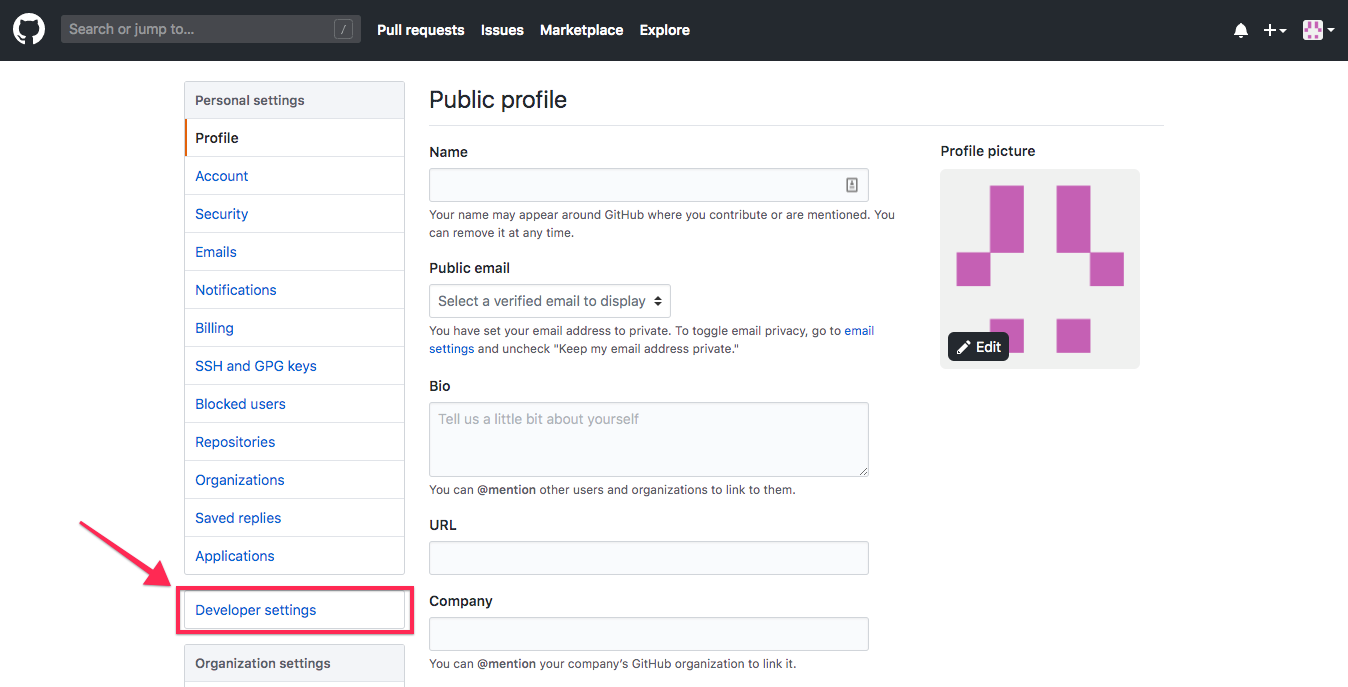1348x687 pixels.
Task: Switch to Pull requests
Action: click(420, 30)
